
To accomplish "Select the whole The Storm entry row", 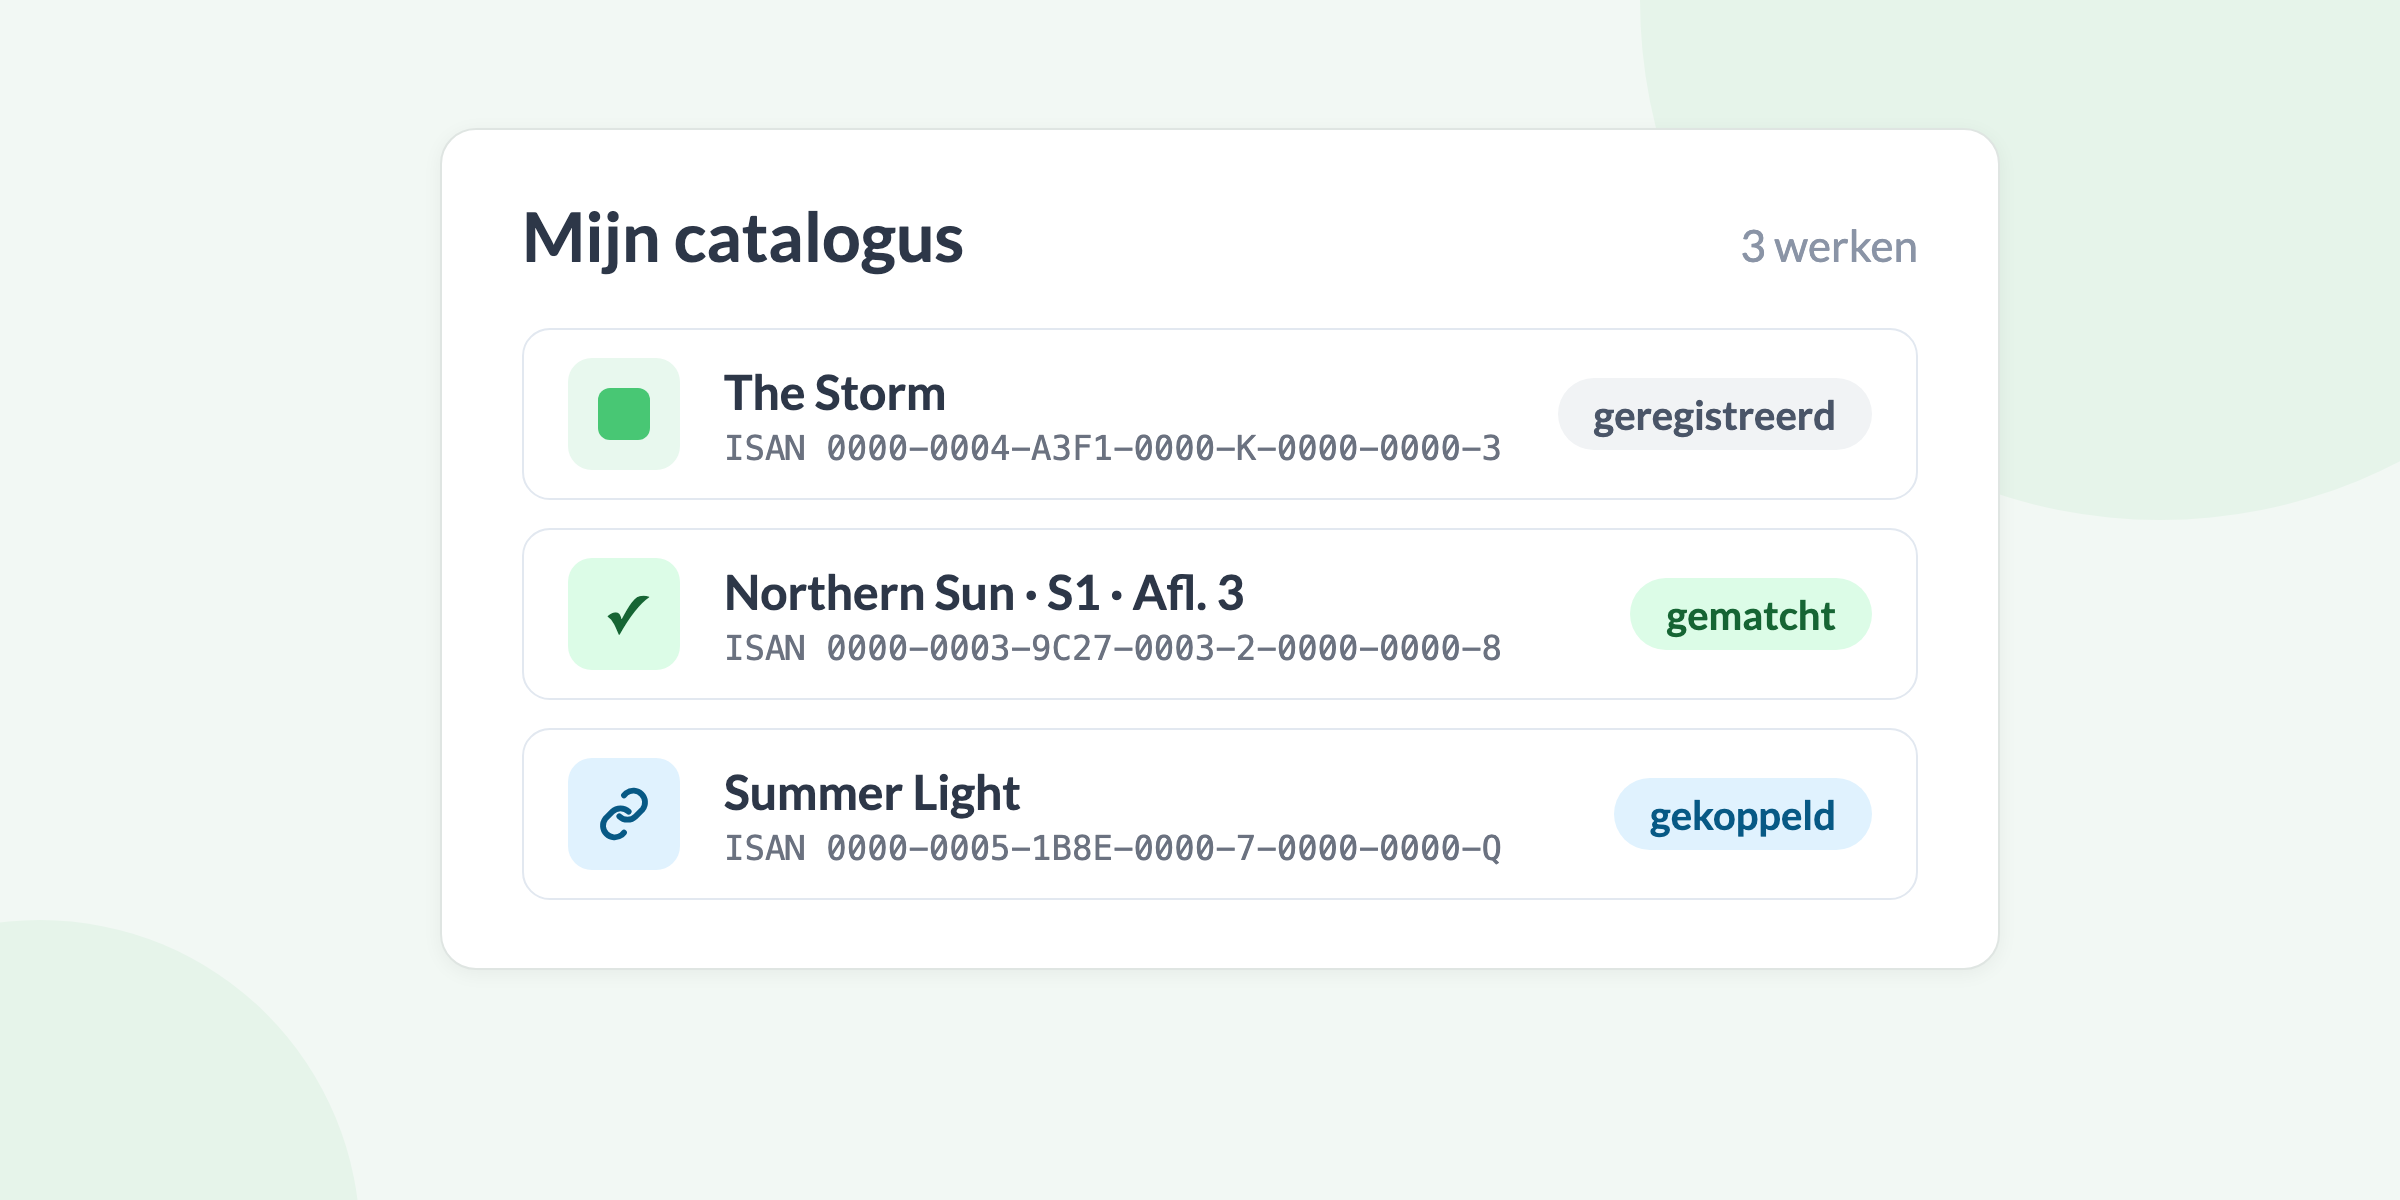I will 1220,414.
